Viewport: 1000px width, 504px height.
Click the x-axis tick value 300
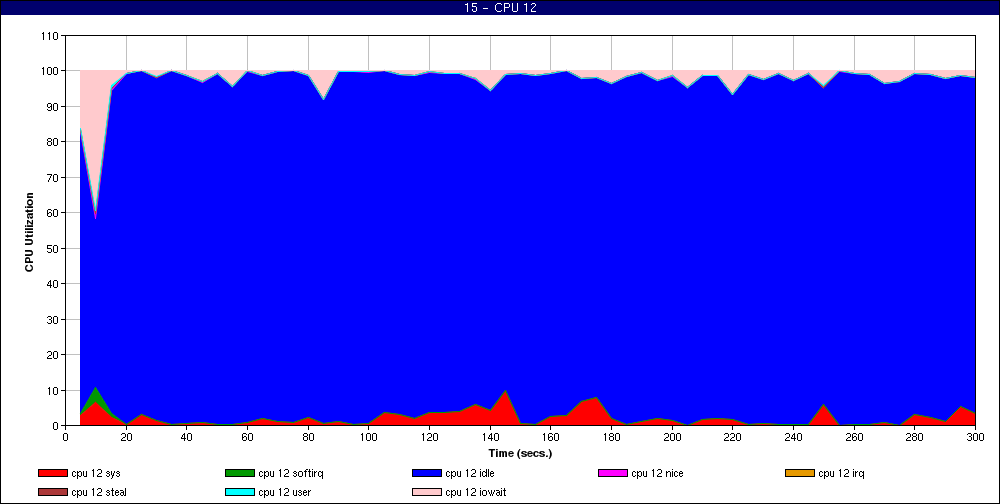pyautogui.click(x=975, y=437)
